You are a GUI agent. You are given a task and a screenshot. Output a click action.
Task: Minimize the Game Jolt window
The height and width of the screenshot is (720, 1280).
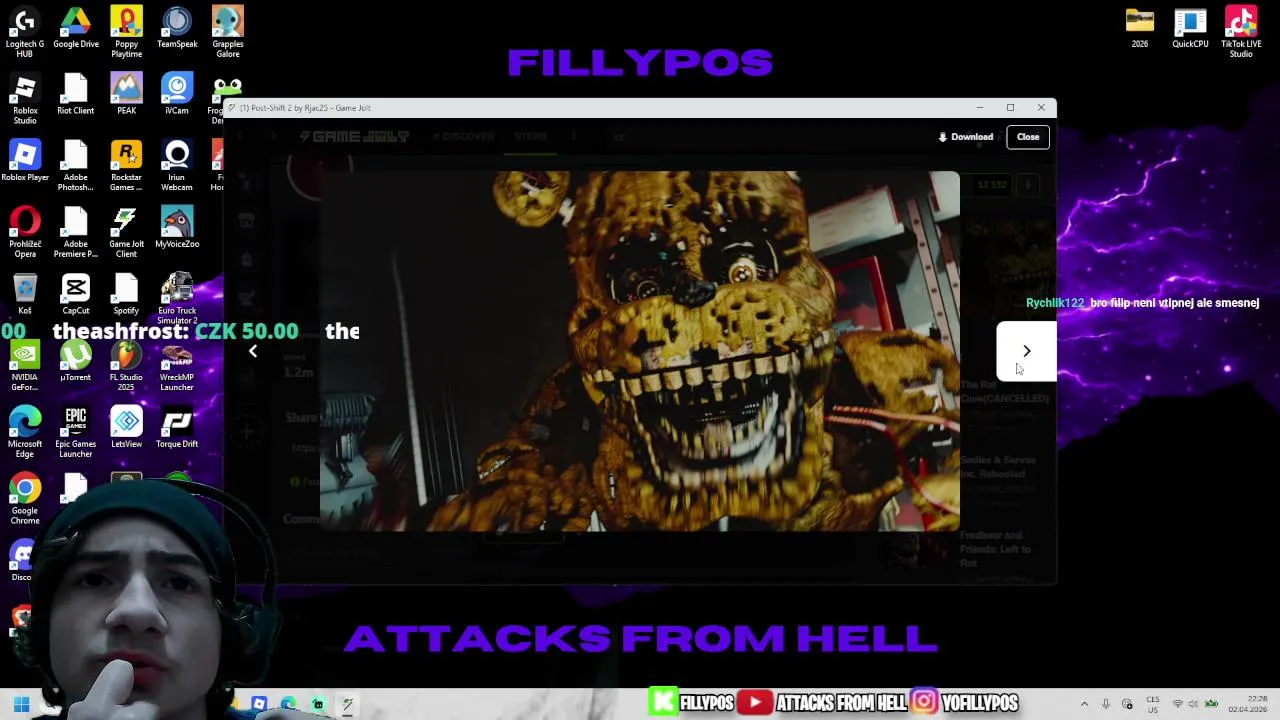tap(981, 107)
